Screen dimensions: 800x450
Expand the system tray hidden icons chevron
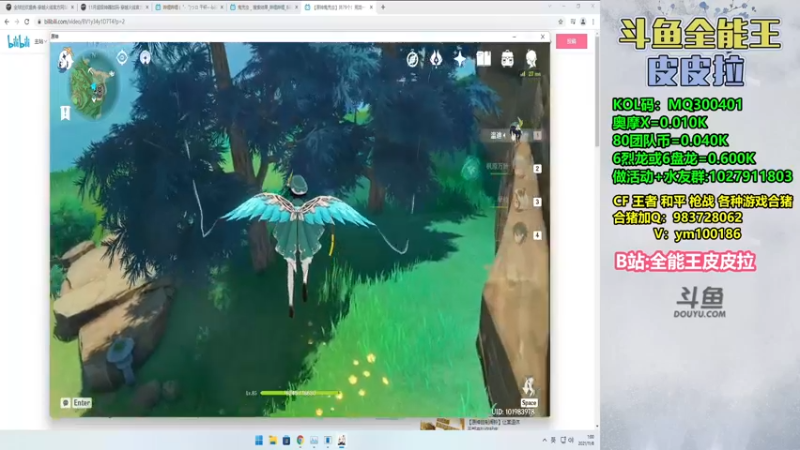544,440
